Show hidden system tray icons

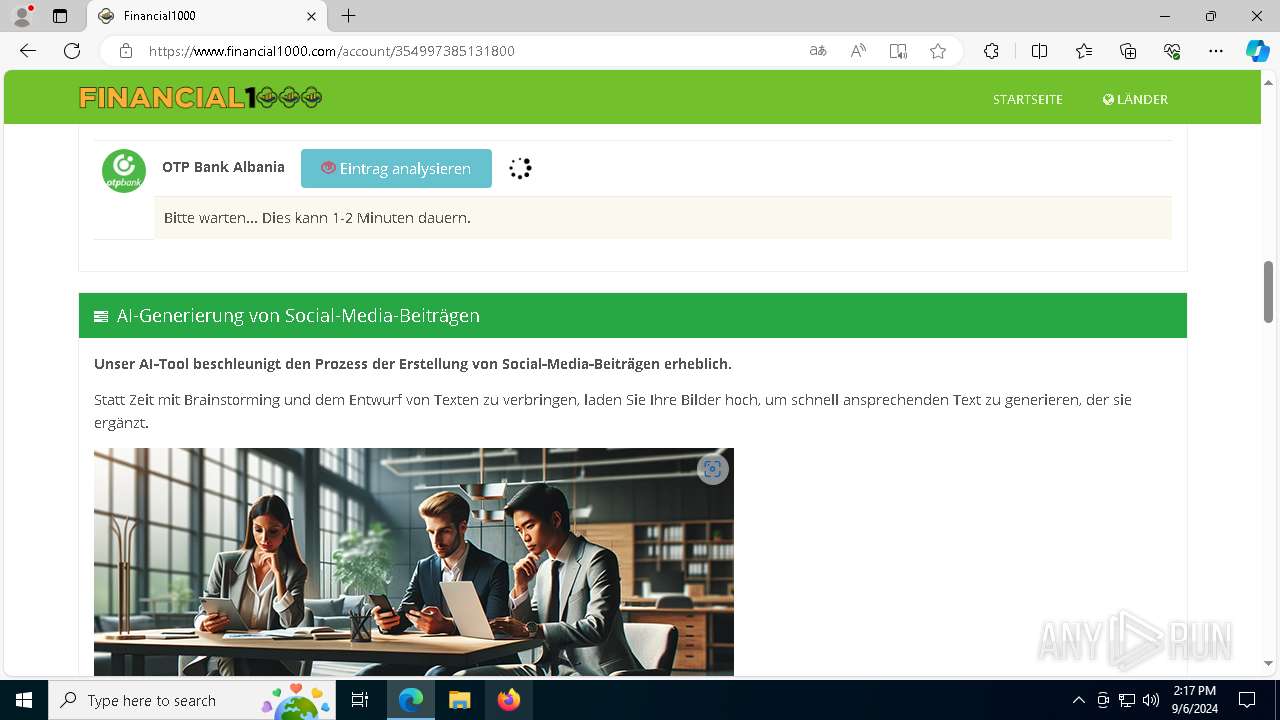1078,700
